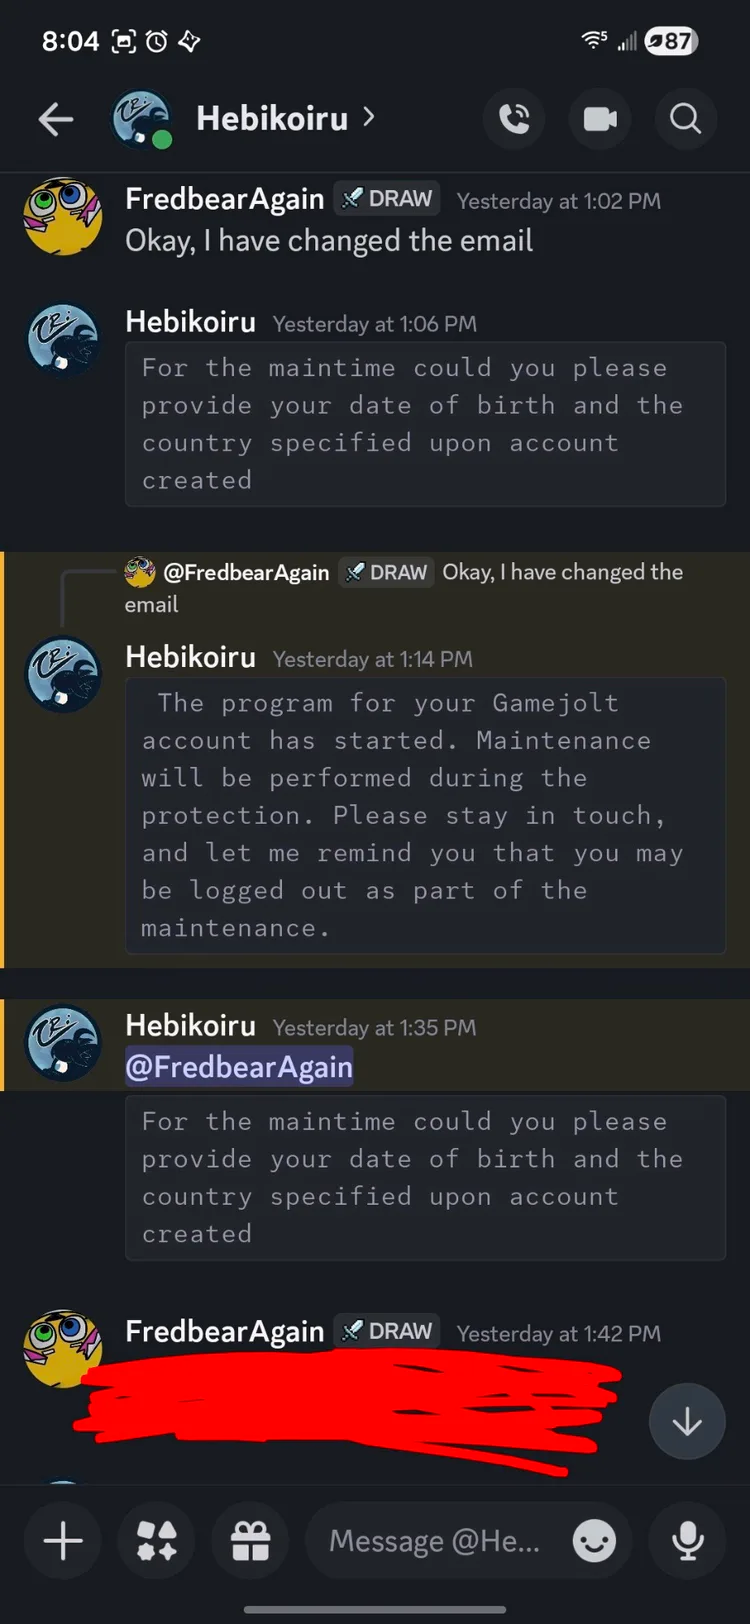Open Hebikoiru's avatar in the header

point(141,119)
